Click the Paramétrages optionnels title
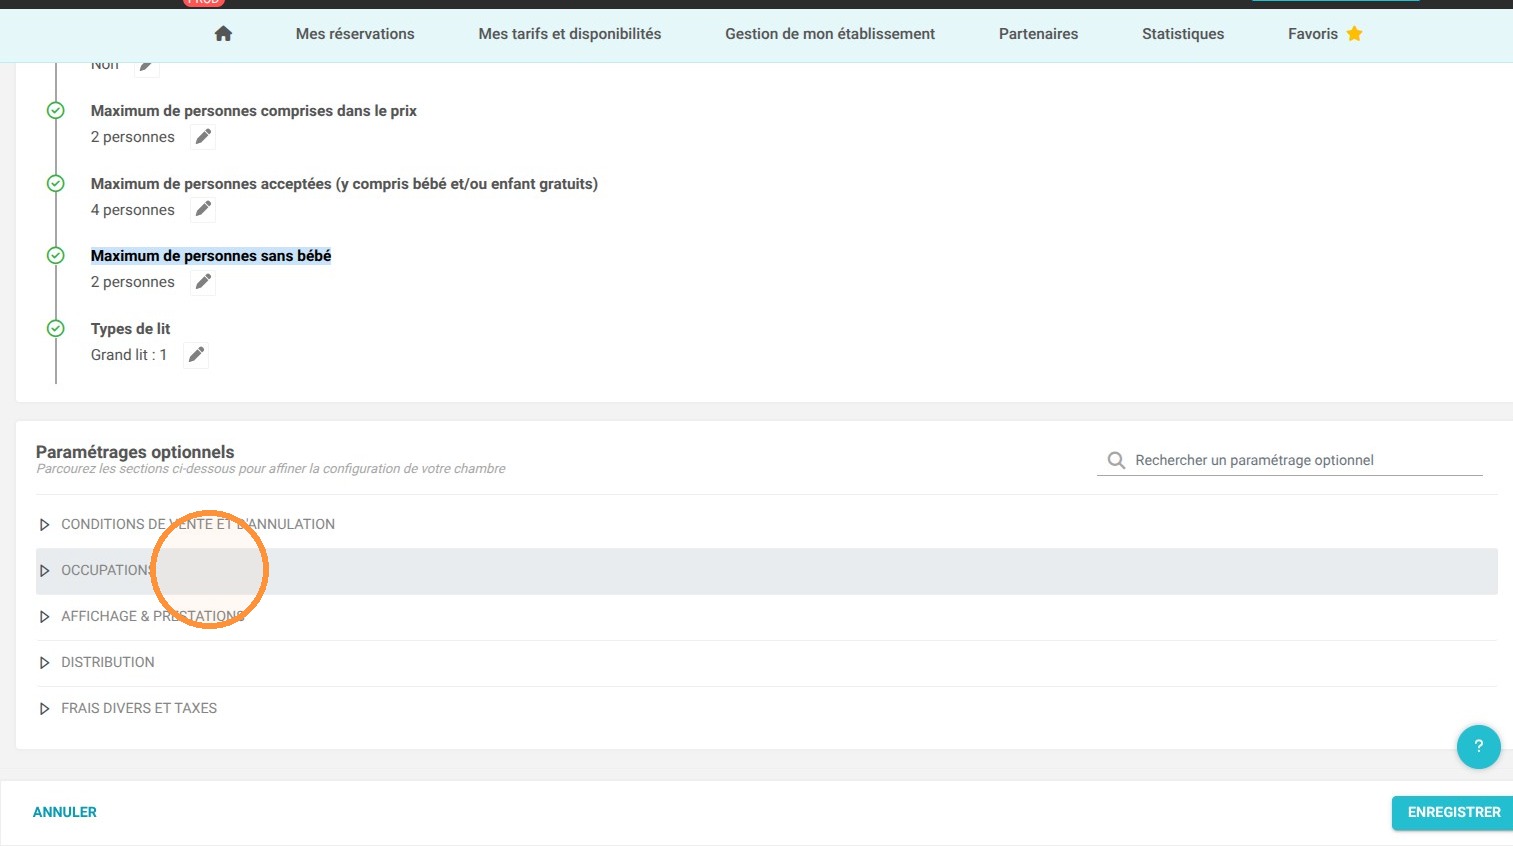The image size is (1513, 846). point(135,452)
